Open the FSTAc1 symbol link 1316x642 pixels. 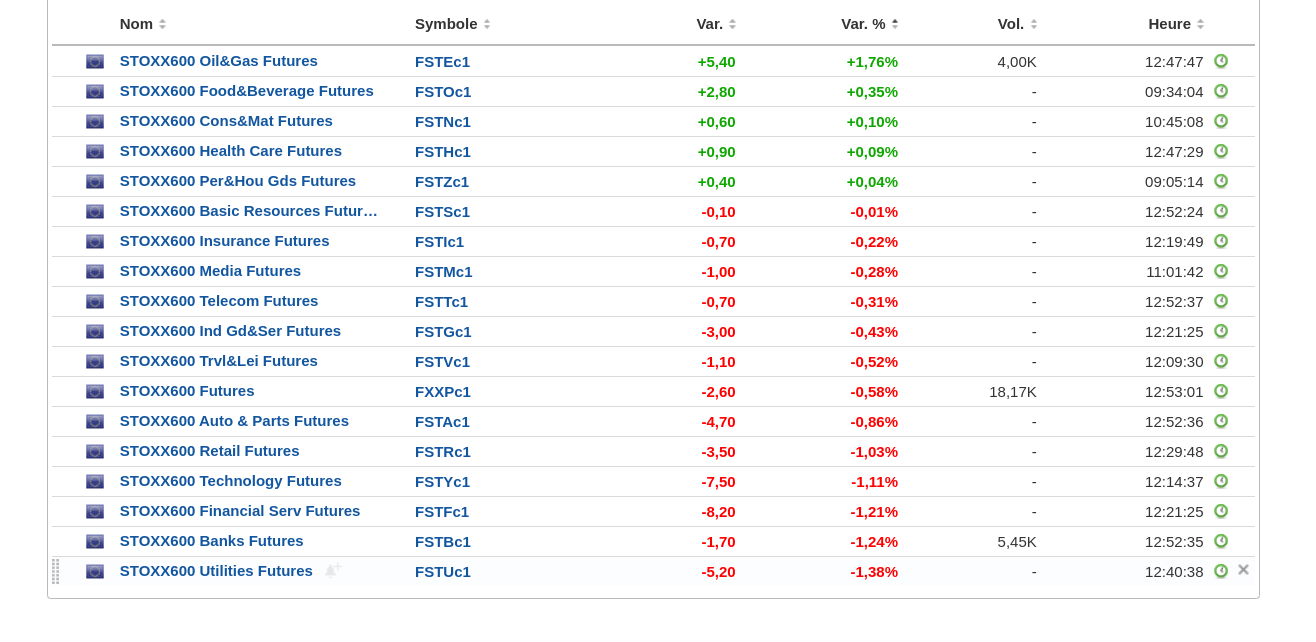coord(442,421)
